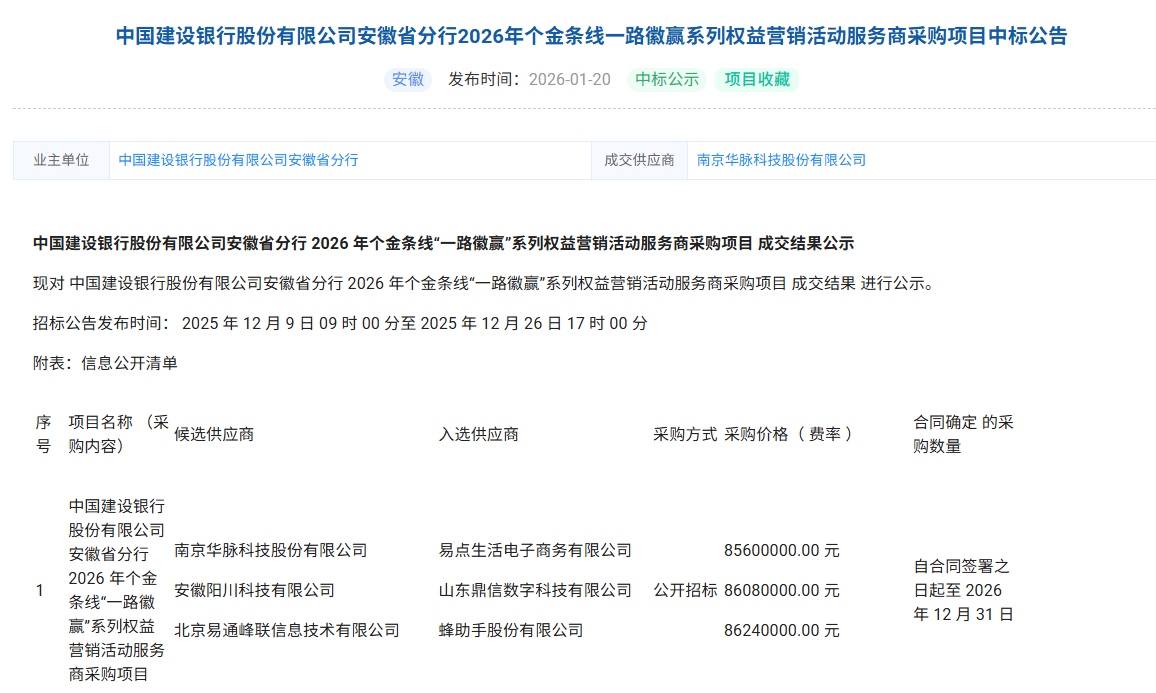Click the bold 成交结果公示 heading line
The height and width of the screenshot is (693, 1156).
pos(443,243)
